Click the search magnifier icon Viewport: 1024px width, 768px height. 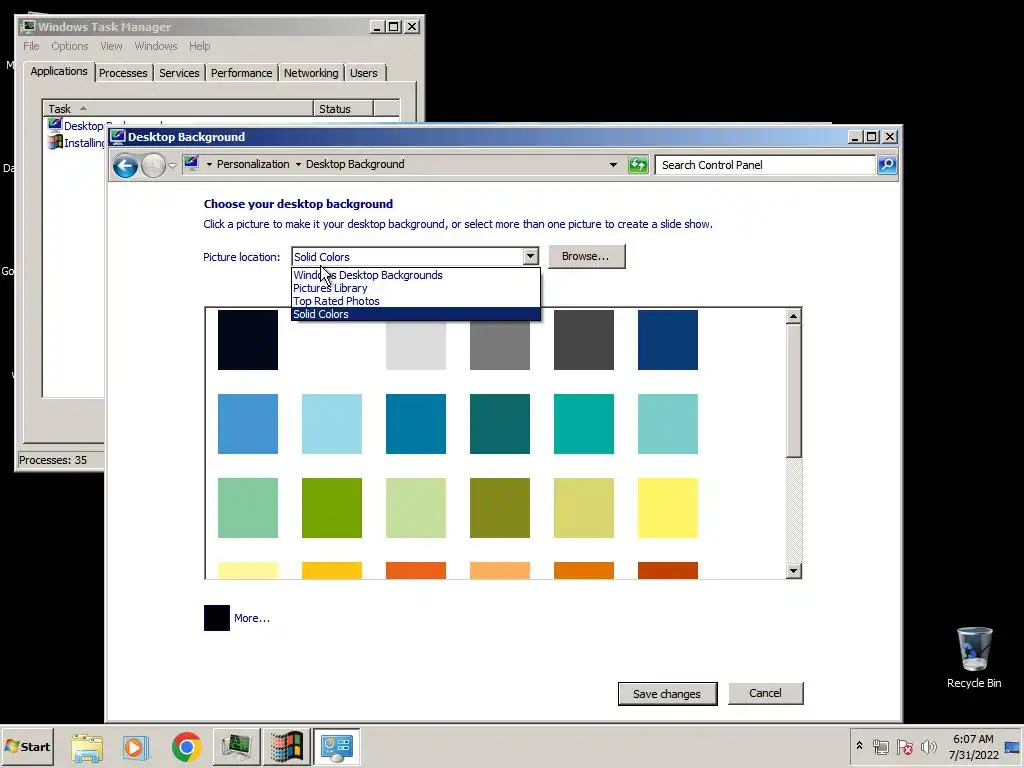point(887,165)
